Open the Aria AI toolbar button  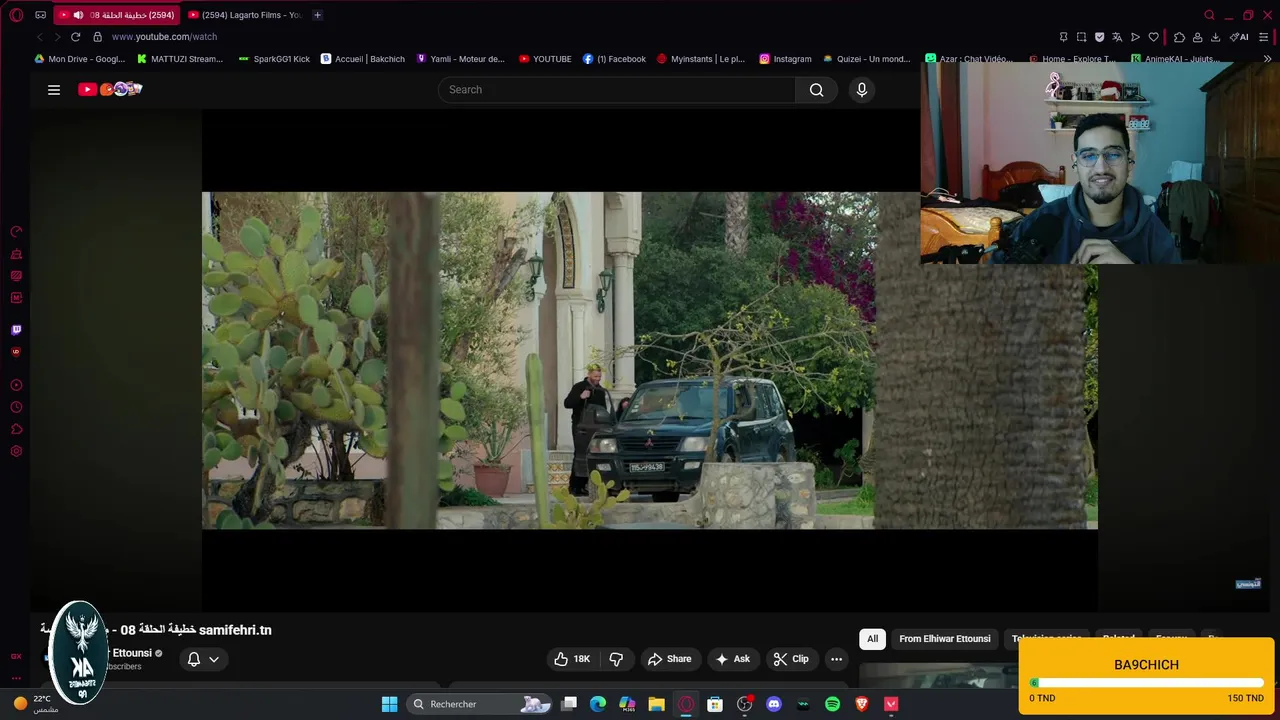[x=1240, y=37]
